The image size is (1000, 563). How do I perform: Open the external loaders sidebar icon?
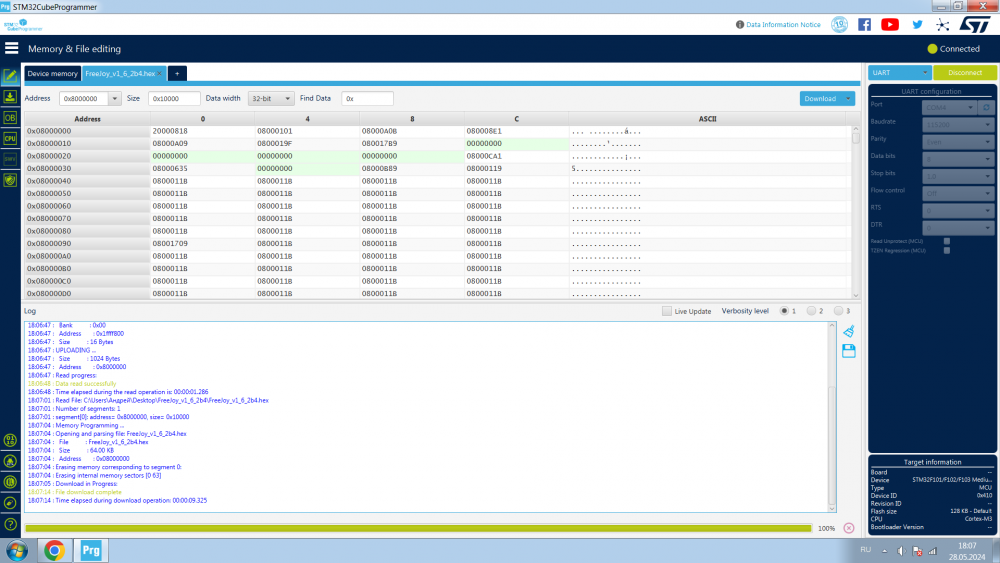10,461
